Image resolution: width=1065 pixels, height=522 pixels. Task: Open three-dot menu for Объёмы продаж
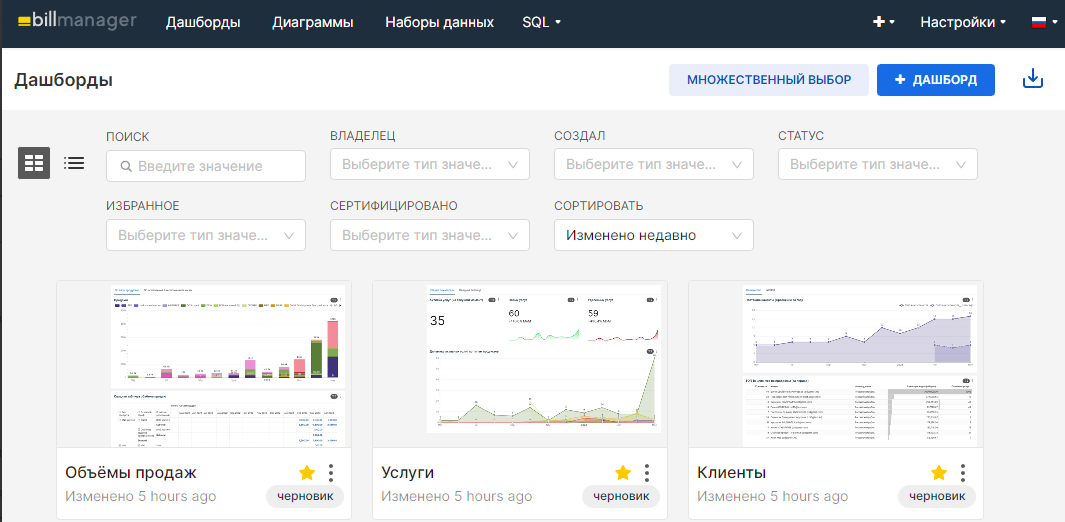331,472
